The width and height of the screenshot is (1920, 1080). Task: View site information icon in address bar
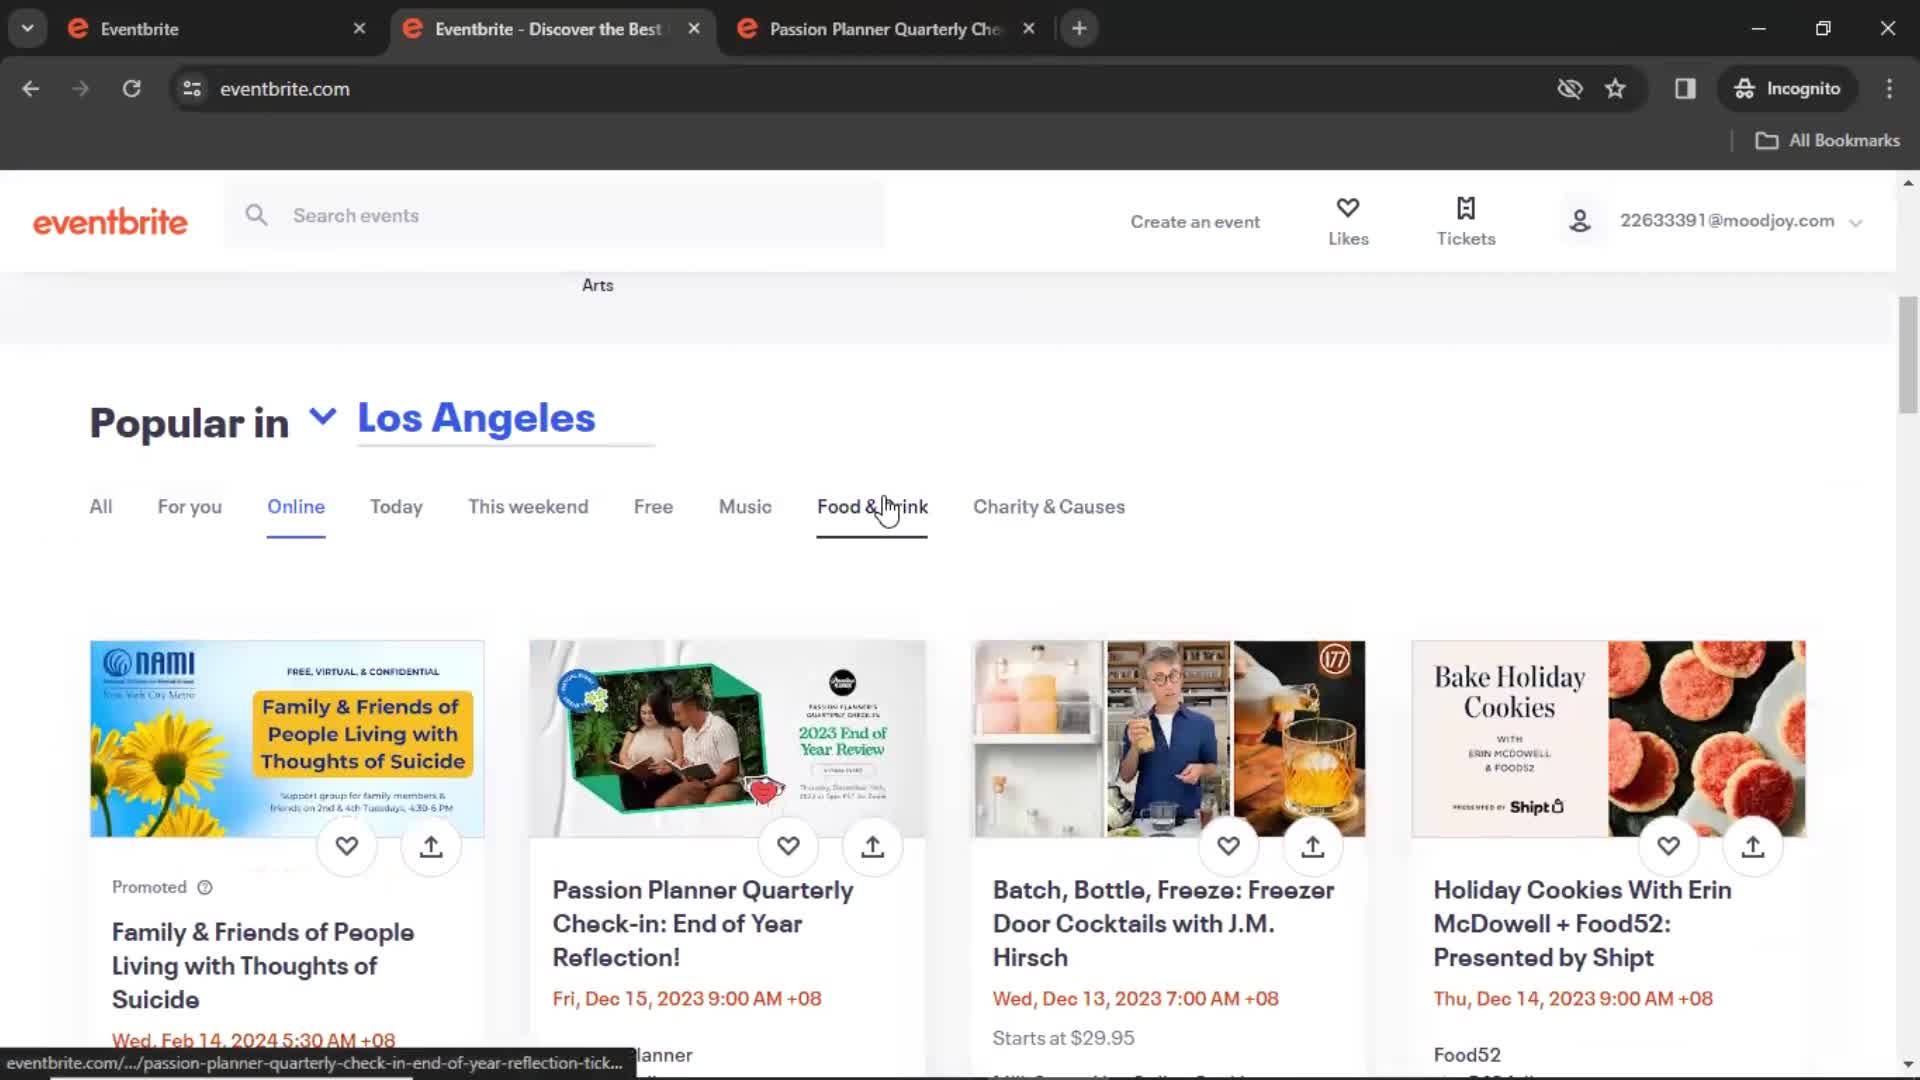pyautogui.click(x=192, y=89)
